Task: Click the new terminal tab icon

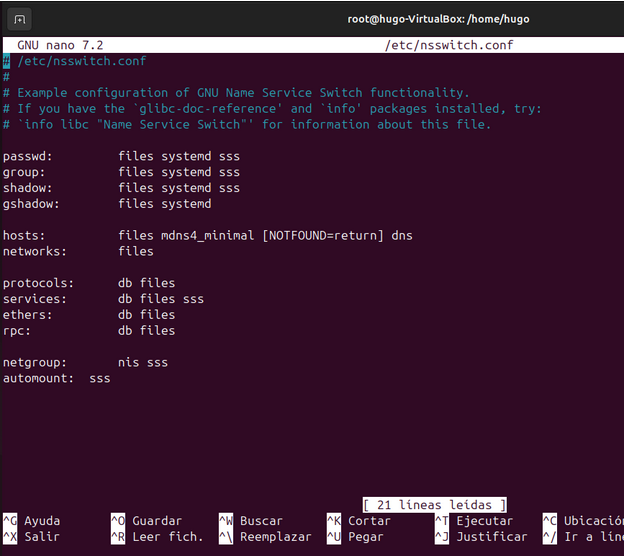Action: tap(21, 19)
